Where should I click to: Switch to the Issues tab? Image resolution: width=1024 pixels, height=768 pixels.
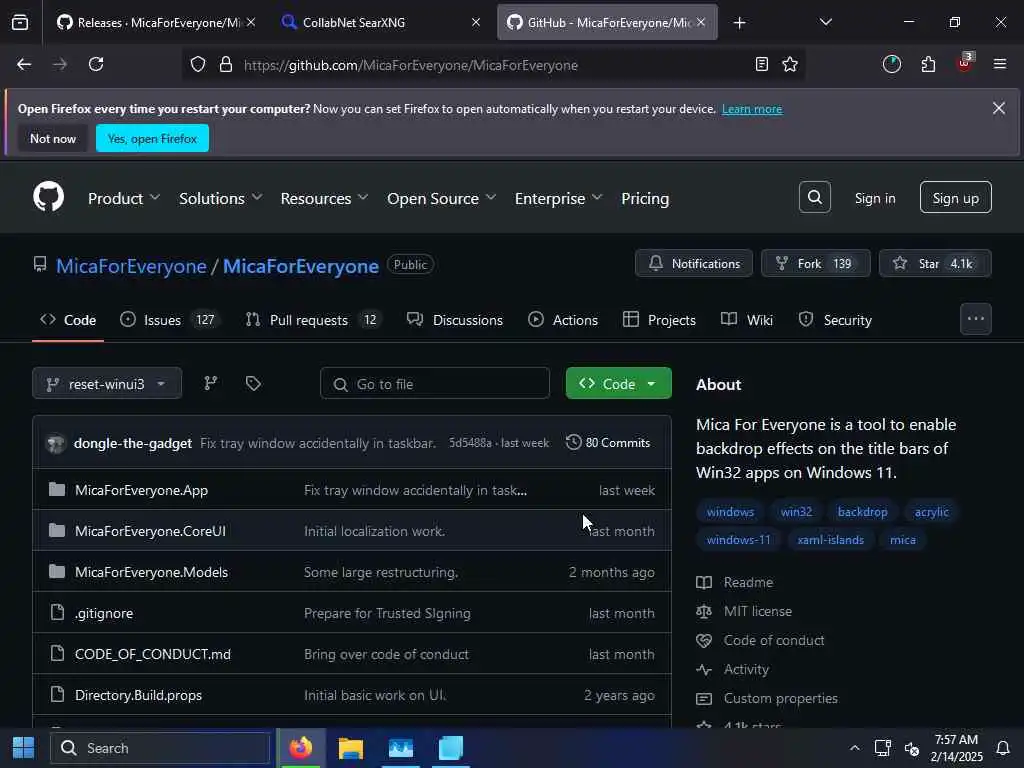[170, 320]
